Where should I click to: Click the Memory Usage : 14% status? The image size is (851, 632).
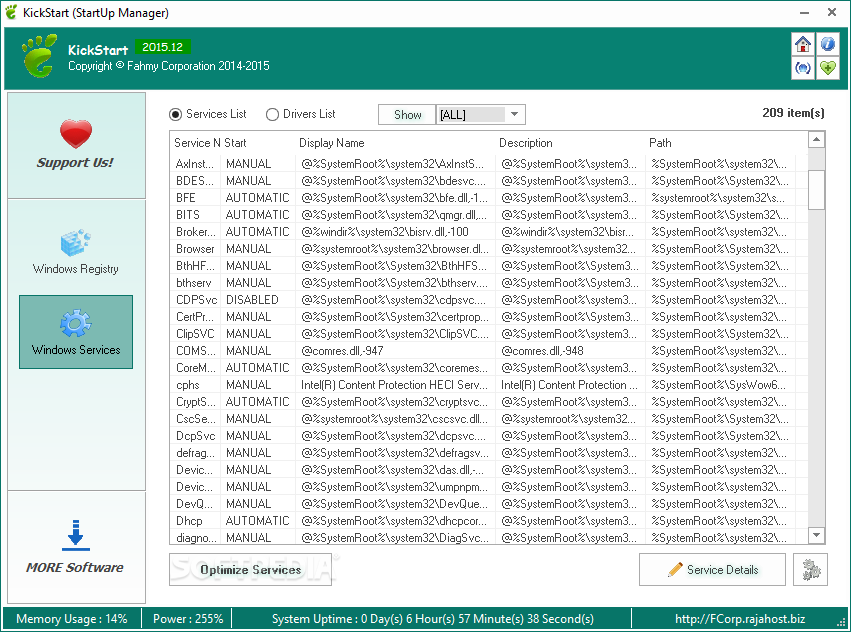(72, 619)
